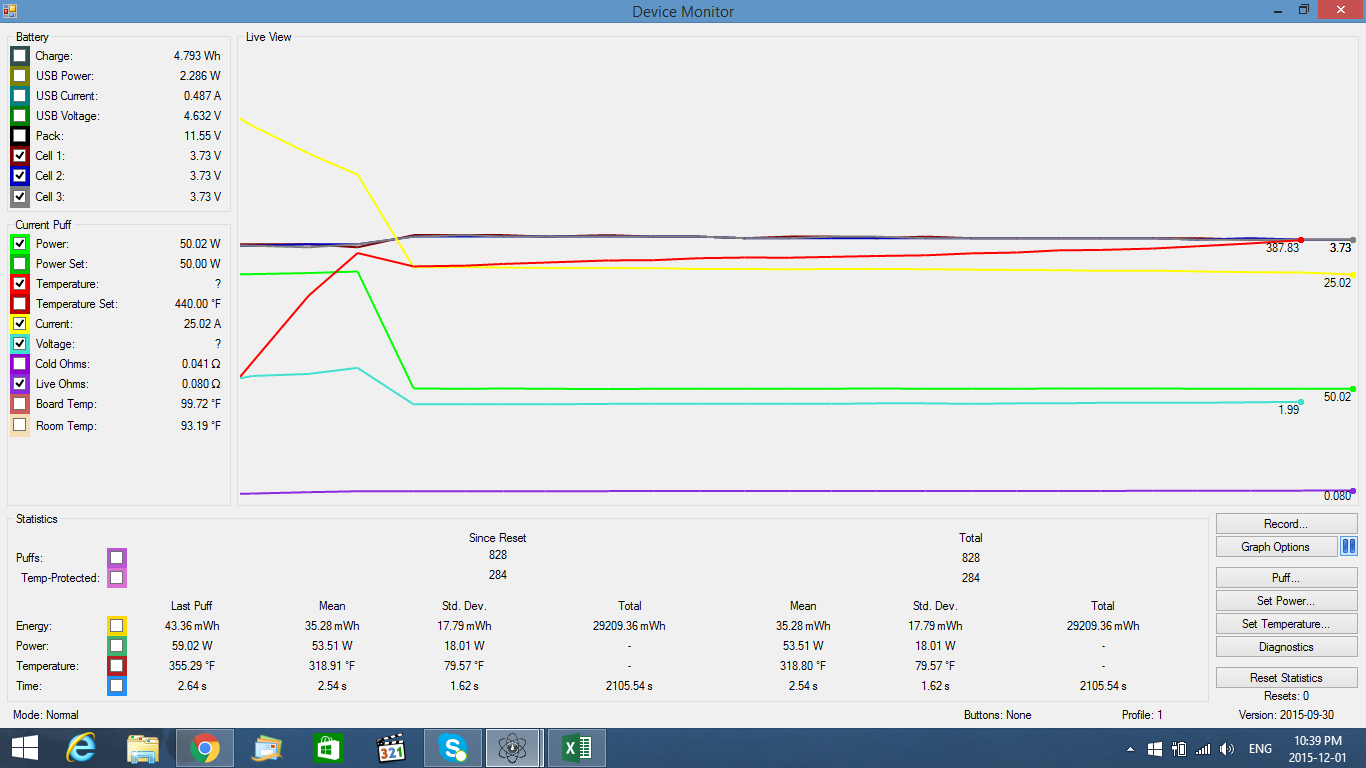This screenshot has width=1366, height=768.
Task: Click the pause icon beside Graph Options
Action: pos(1348,547)
